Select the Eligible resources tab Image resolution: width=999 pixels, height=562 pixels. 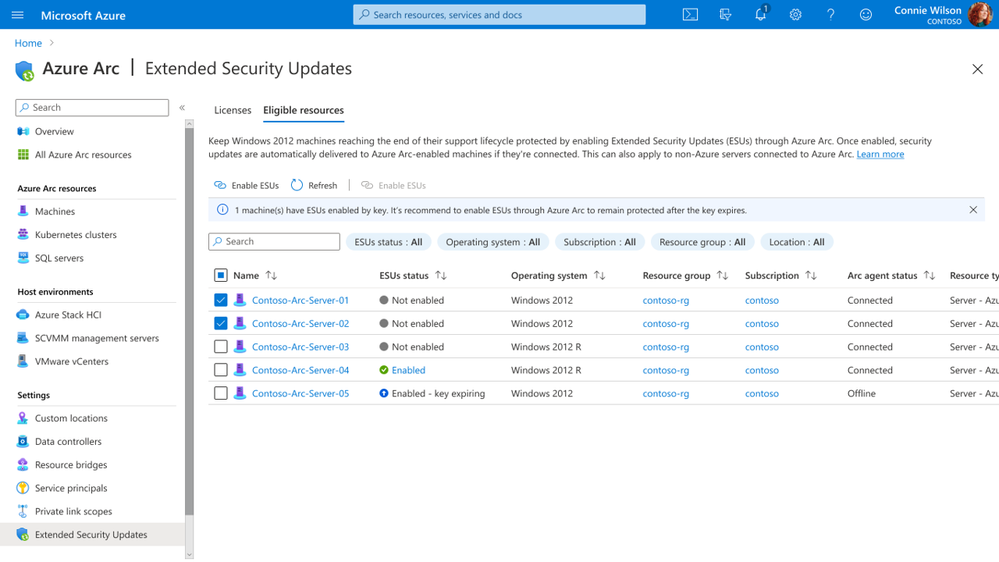(303, 110)
